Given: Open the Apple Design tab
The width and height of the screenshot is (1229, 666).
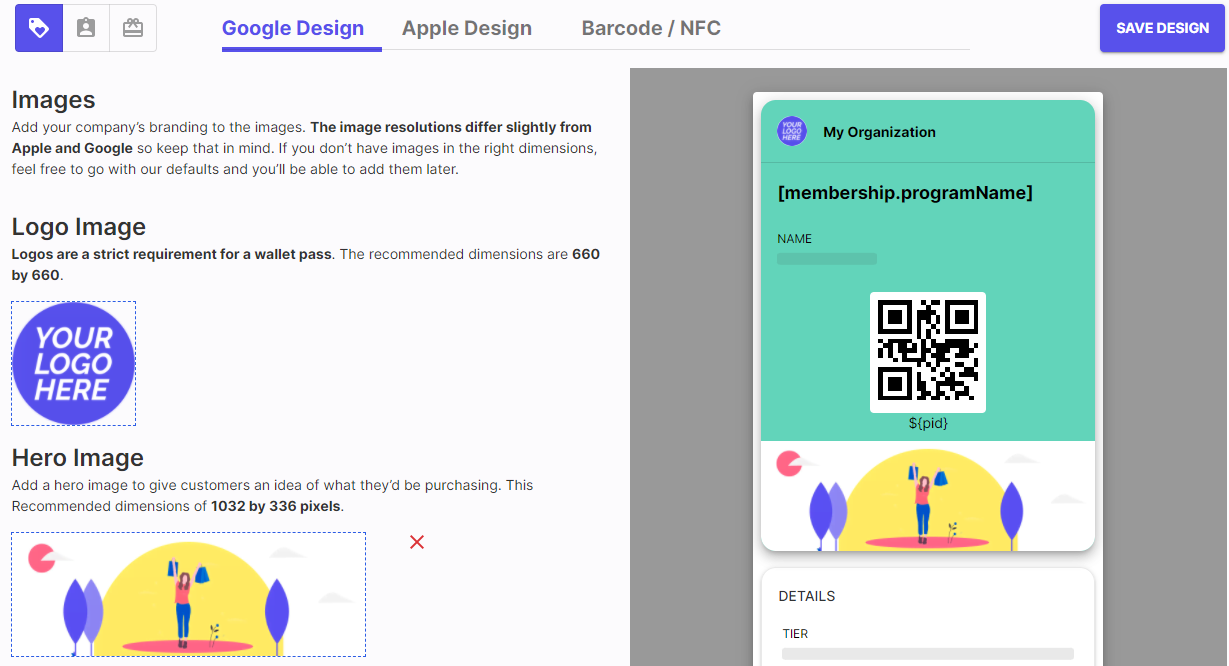Looking at the screenshot, I should point(467,28).
